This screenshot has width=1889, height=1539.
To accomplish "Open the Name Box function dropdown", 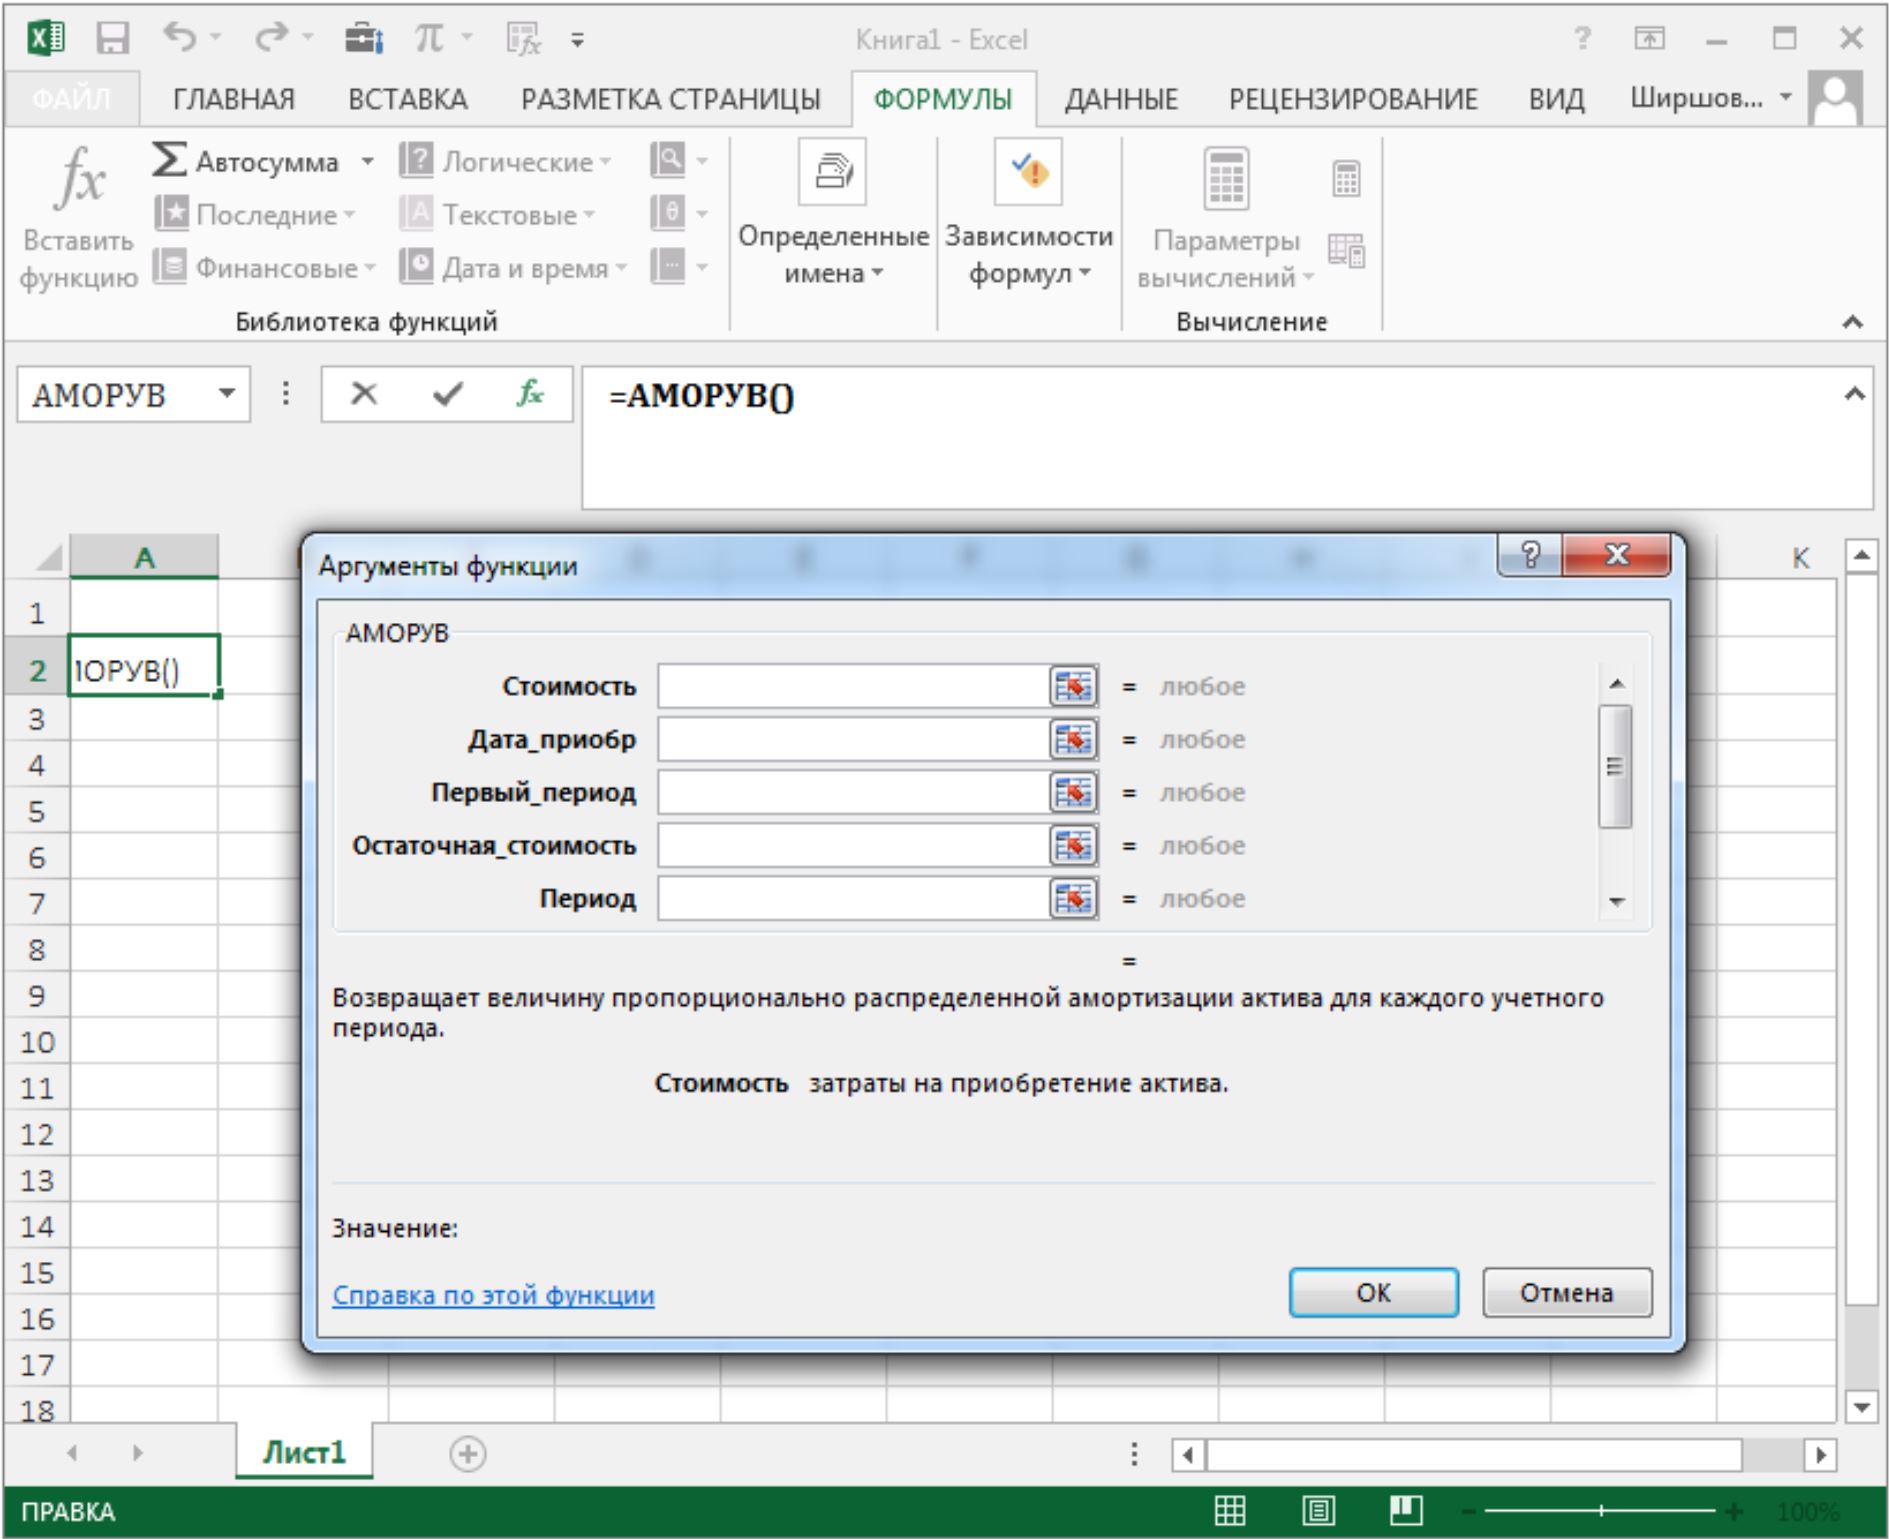I will click(x=227, y=394).
